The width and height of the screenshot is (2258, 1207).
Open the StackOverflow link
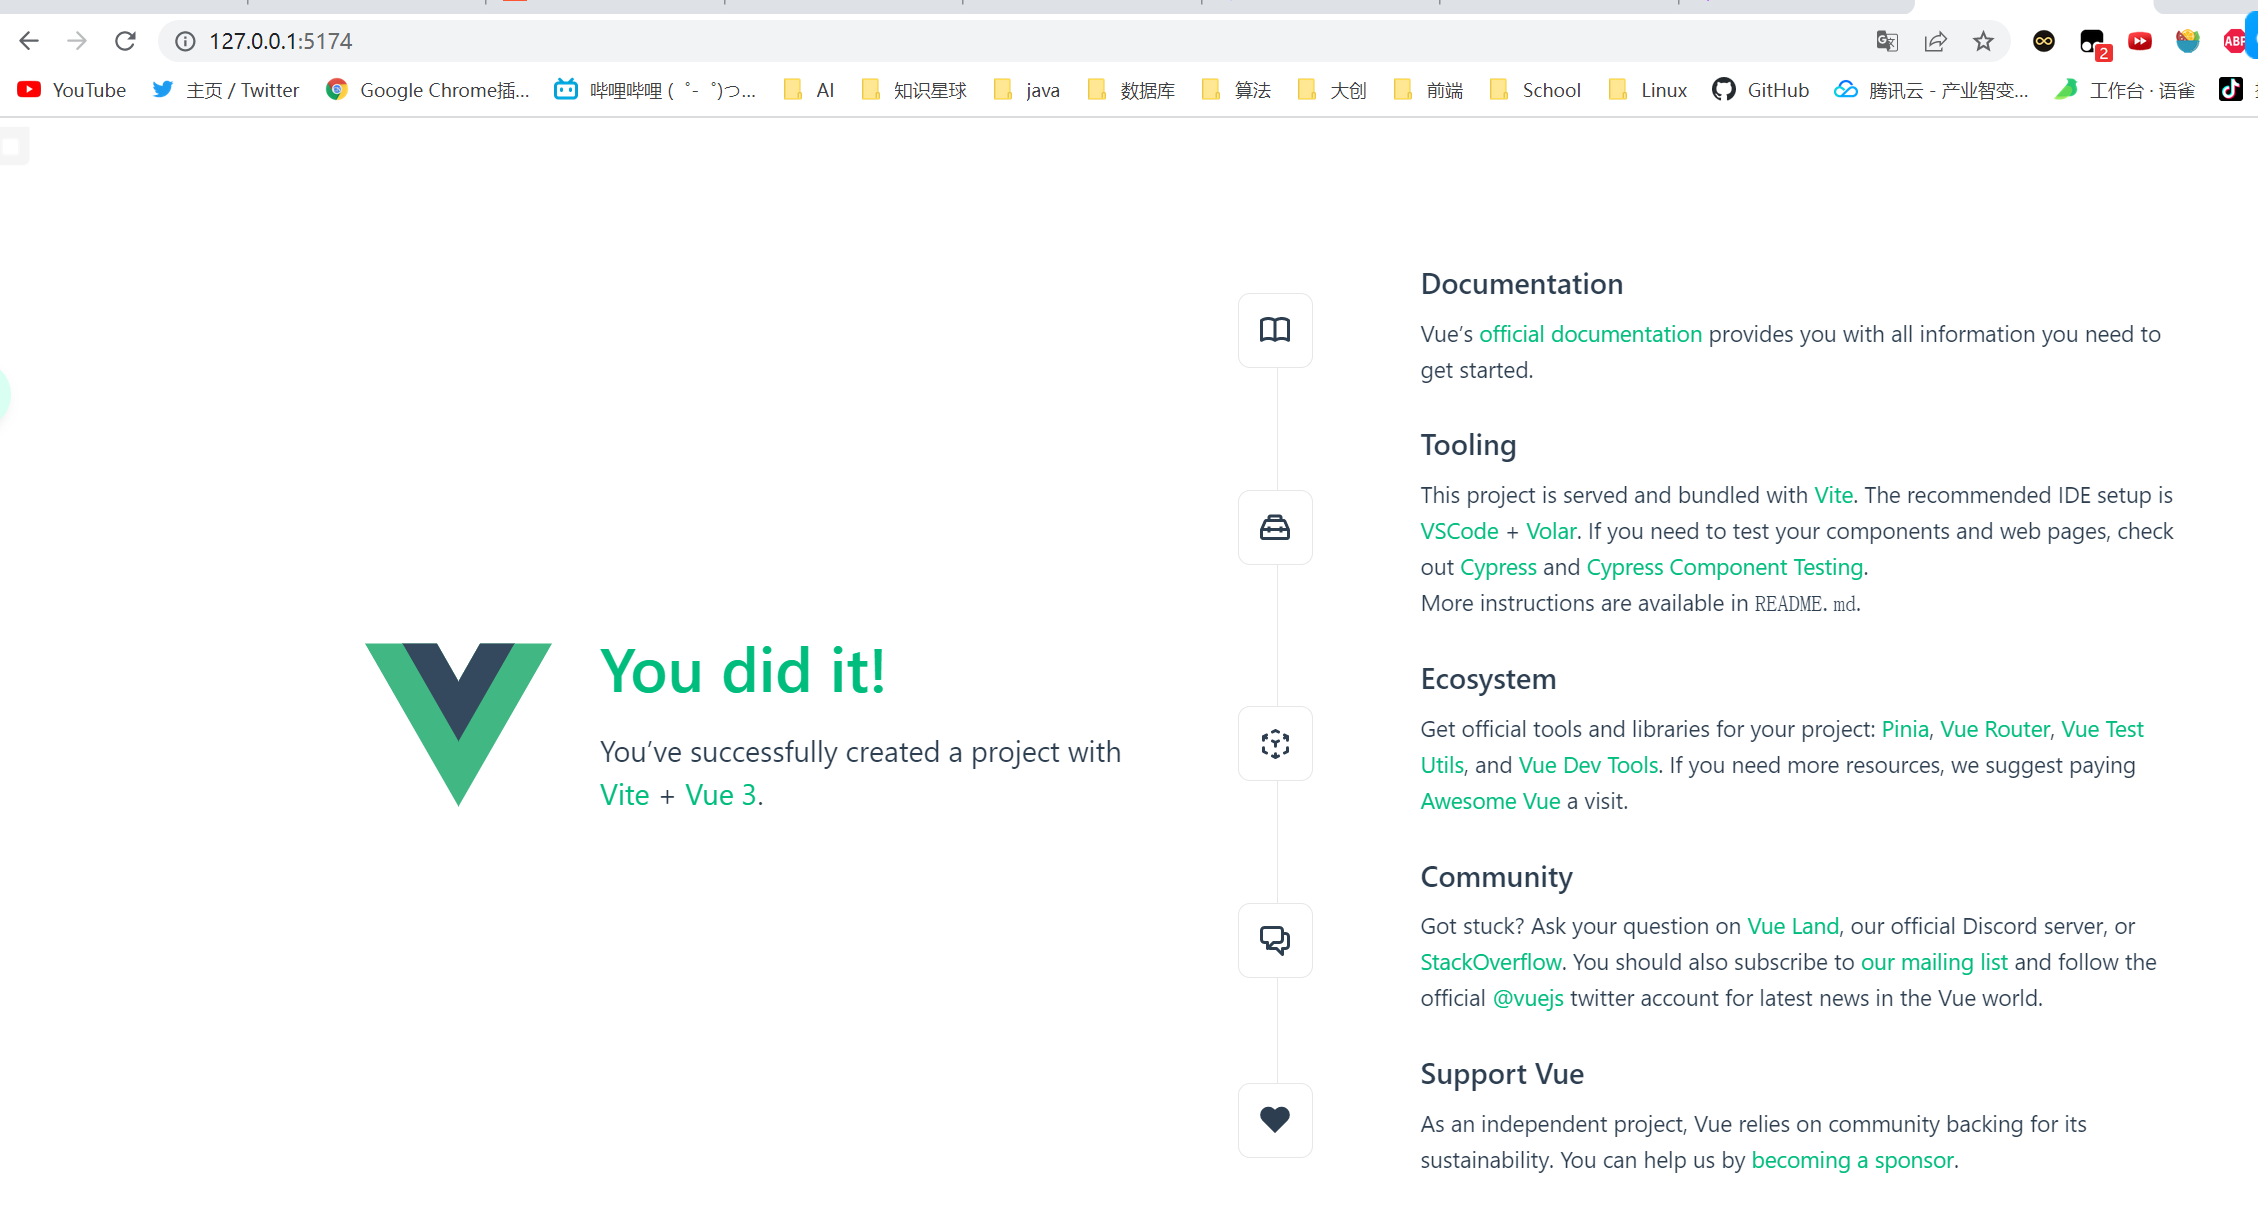(x=1491, y=962)
